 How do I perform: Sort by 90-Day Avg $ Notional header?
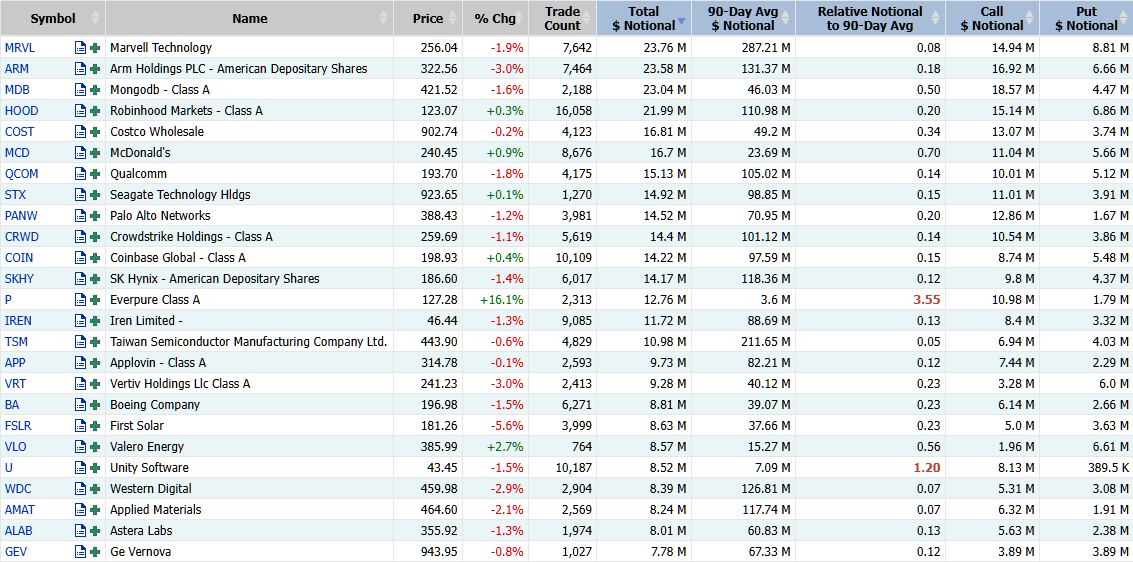tap(744, 18)
